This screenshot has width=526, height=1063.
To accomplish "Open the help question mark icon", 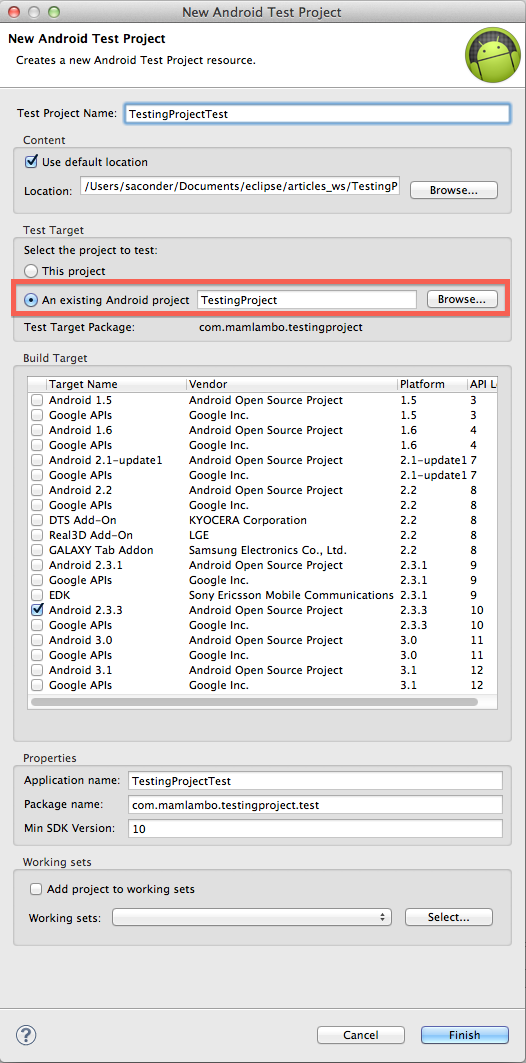I will (26, 1035).
